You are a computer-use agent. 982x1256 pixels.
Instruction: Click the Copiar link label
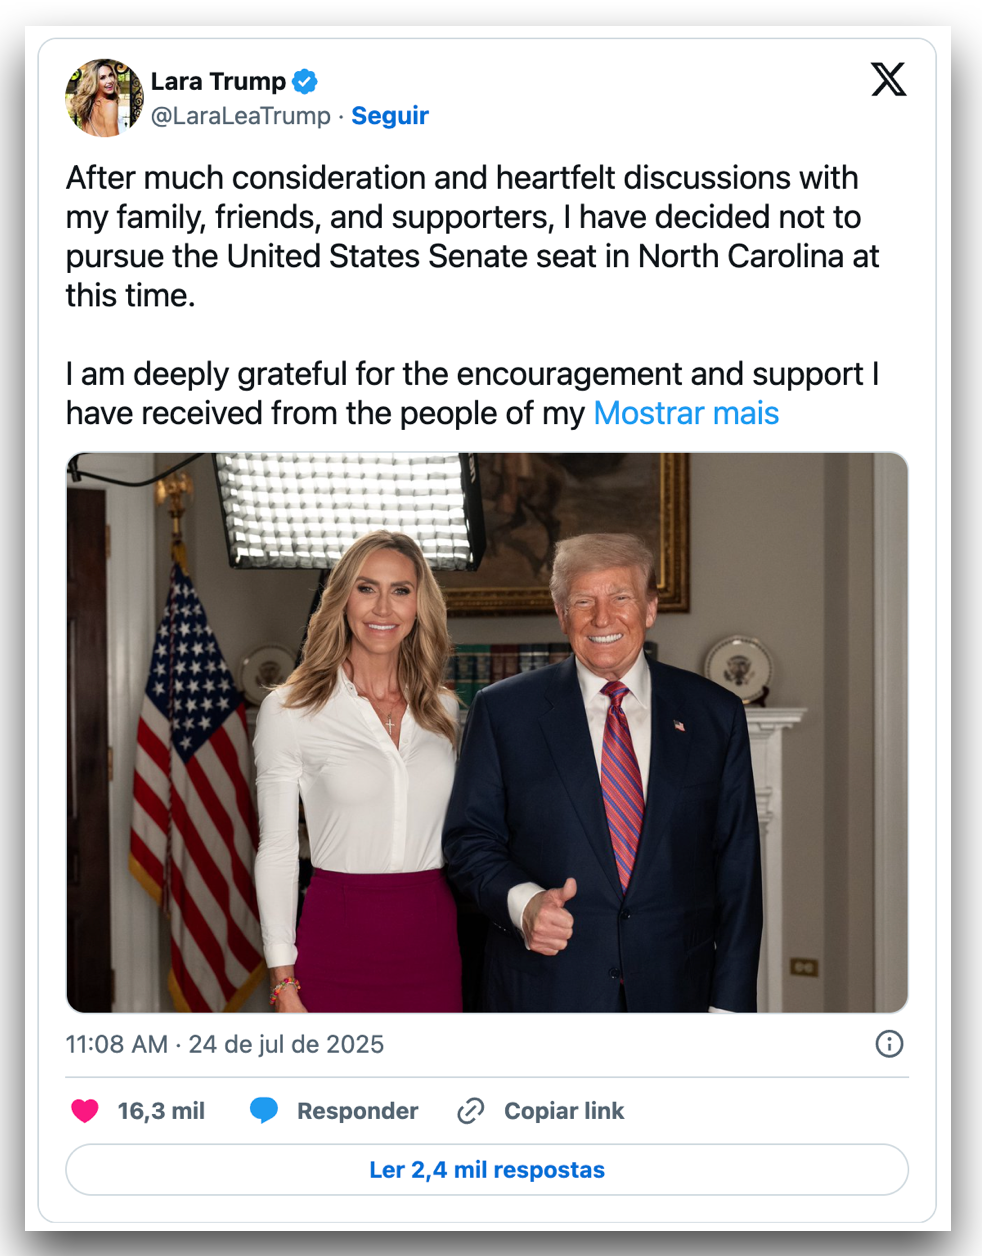point(564,1111)
